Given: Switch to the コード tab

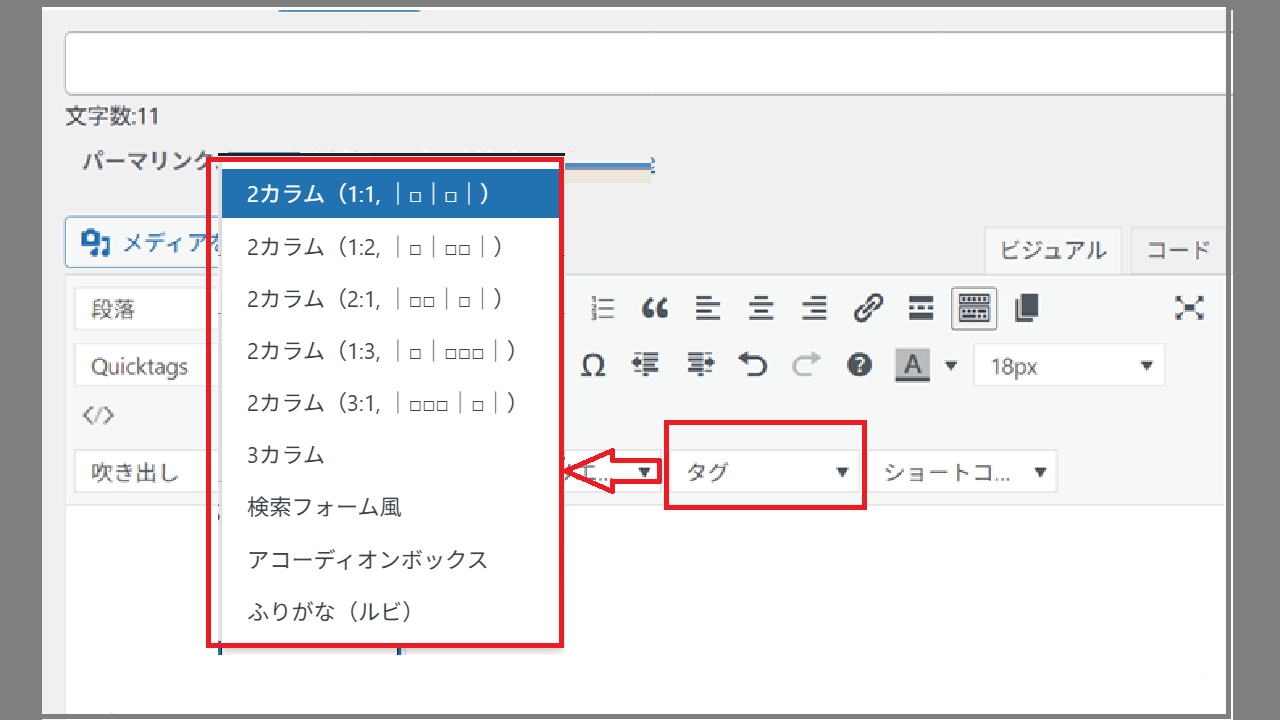Looking at the screenshot, I should coord(1178,251).
